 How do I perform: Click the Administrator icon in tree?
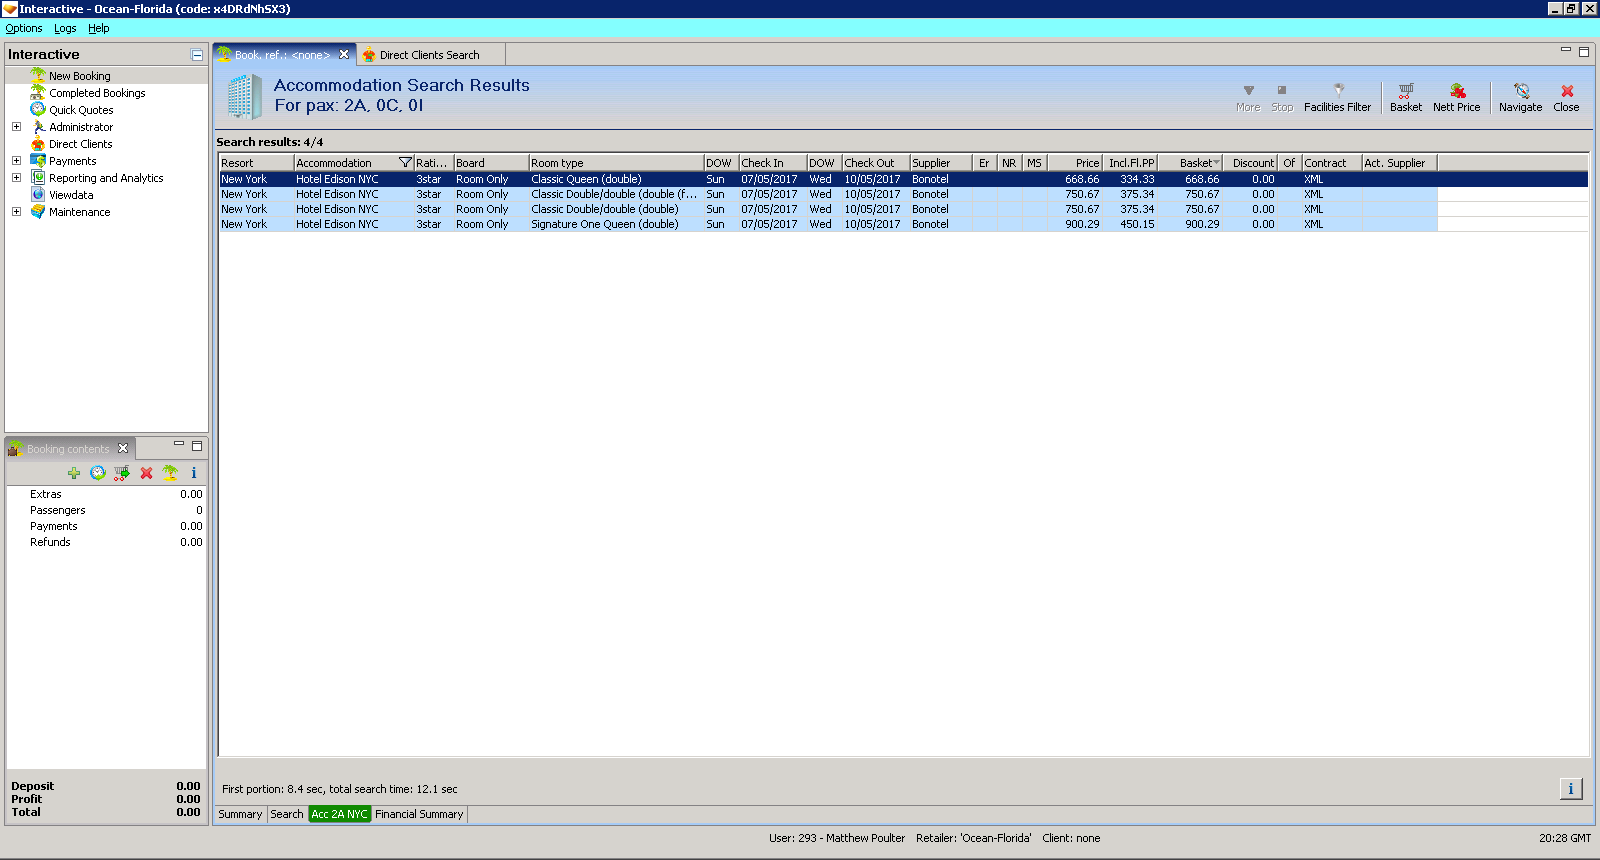38,127
